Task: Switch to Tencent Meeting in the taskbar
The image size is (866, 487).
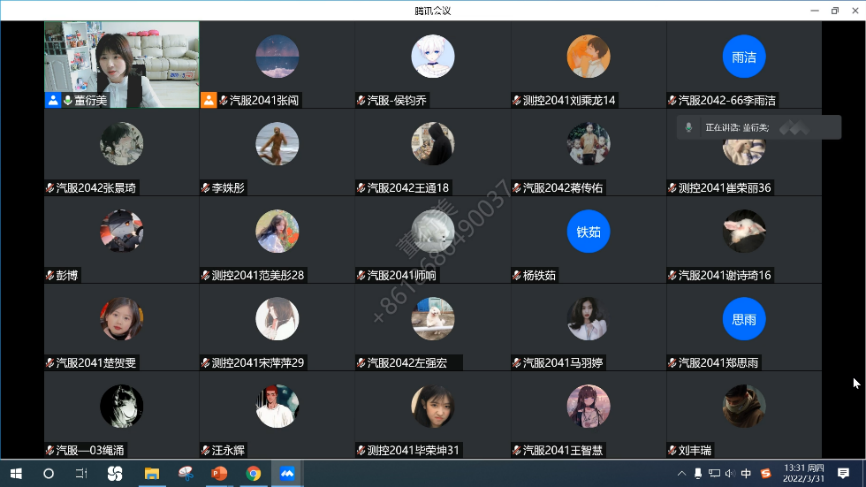Action: coord(288,473)
